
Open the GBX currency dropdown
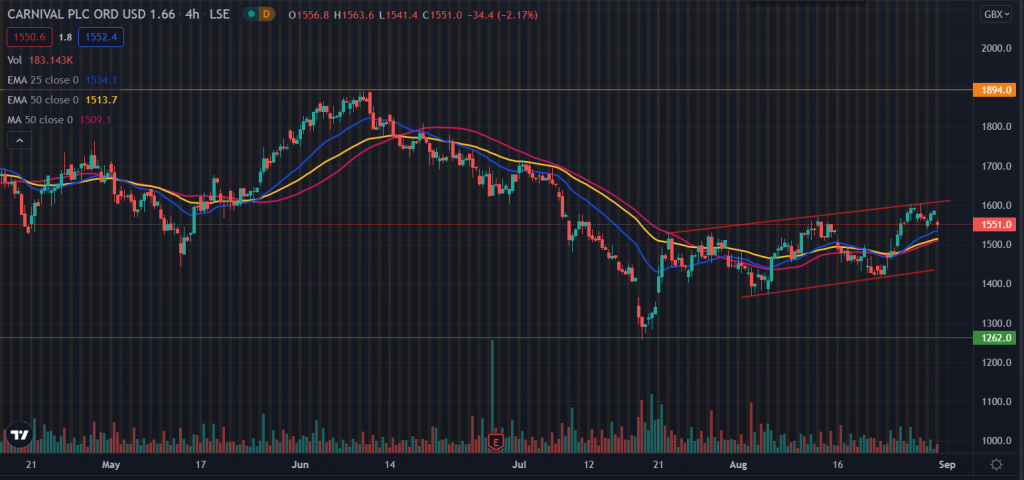997,14
